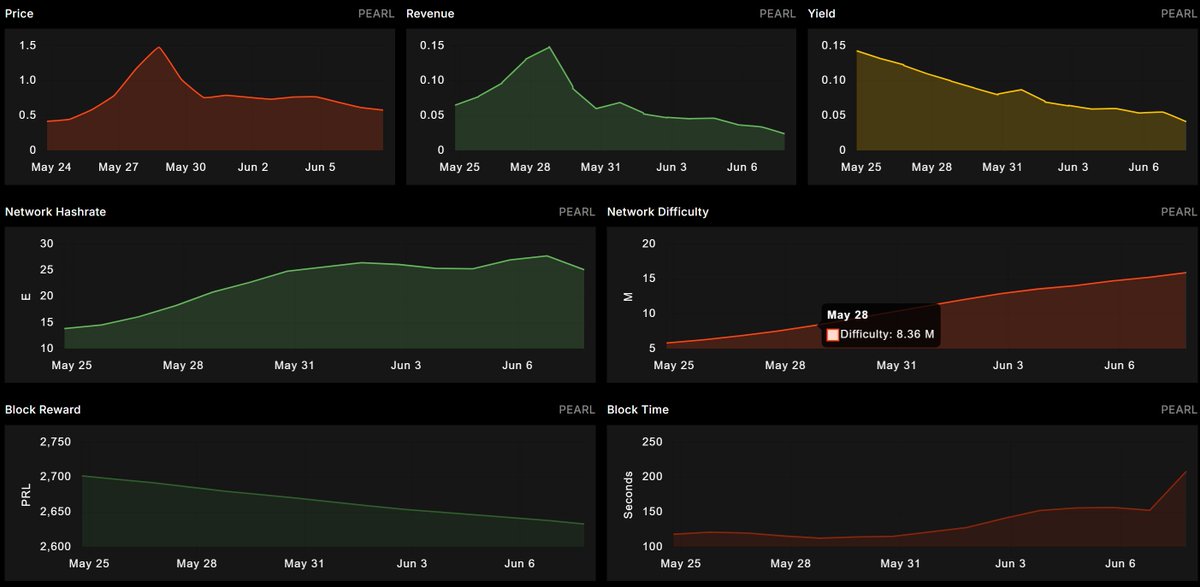Click the 'May 31' label on the Hashrate axis
Viewport: 1200px width, 587px height.
294,365
